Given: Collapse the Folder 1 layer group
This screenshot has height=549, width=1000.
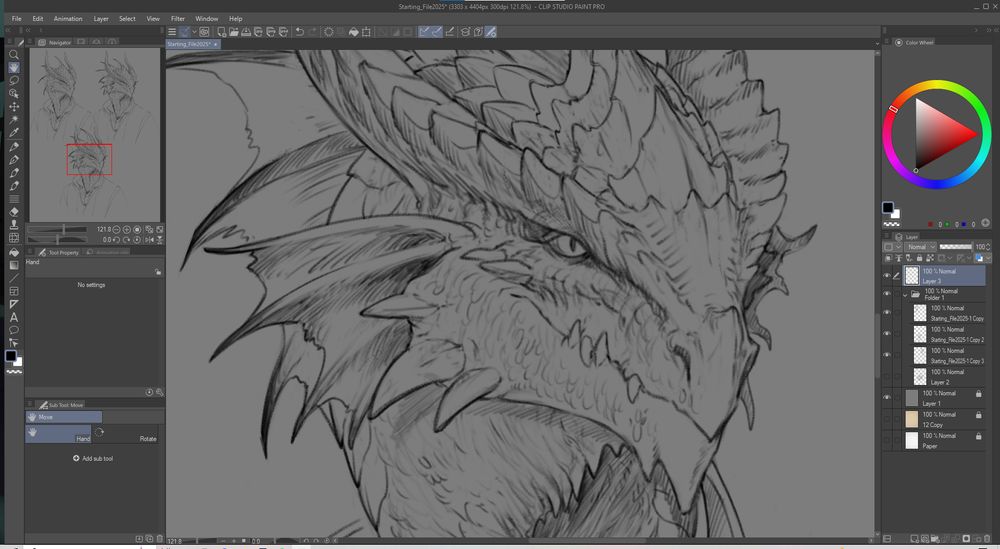Looking at the screenshot, I should [905, 295].
